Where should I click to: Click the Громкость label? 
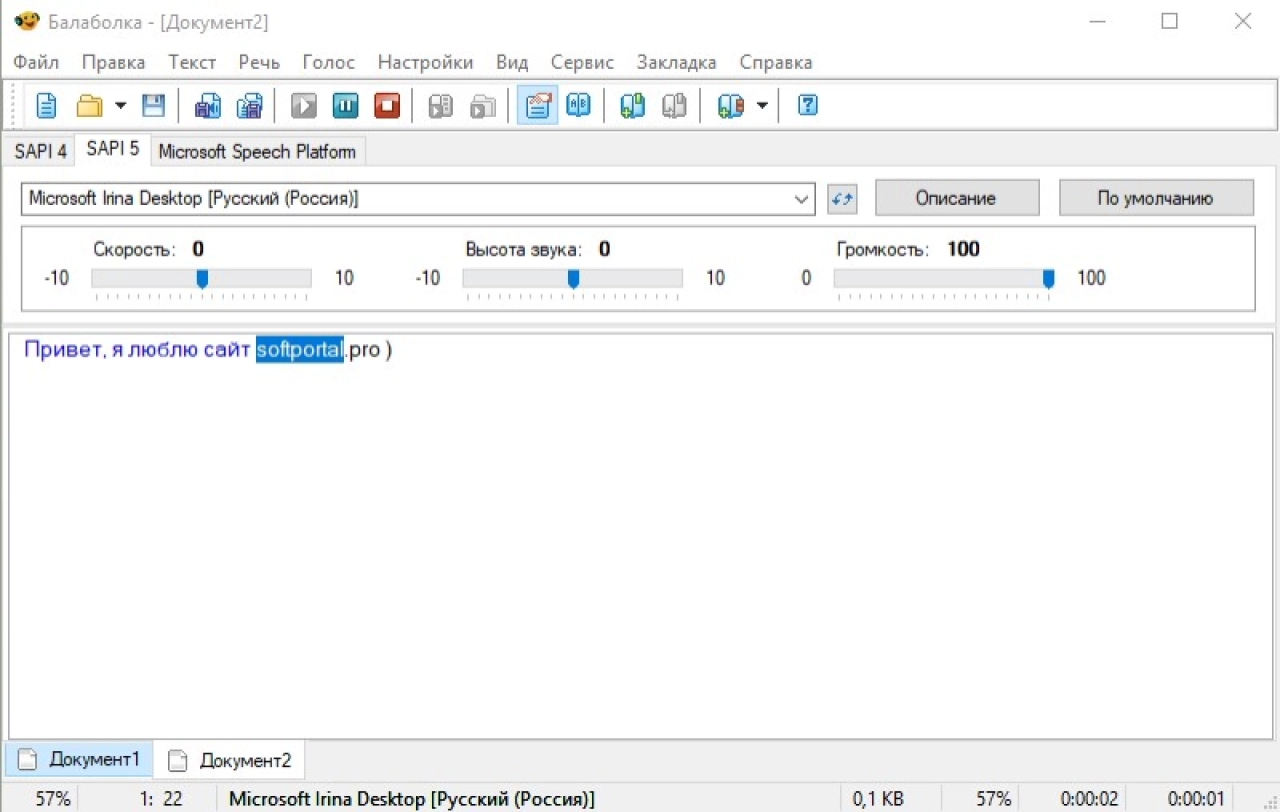point(883,249)
